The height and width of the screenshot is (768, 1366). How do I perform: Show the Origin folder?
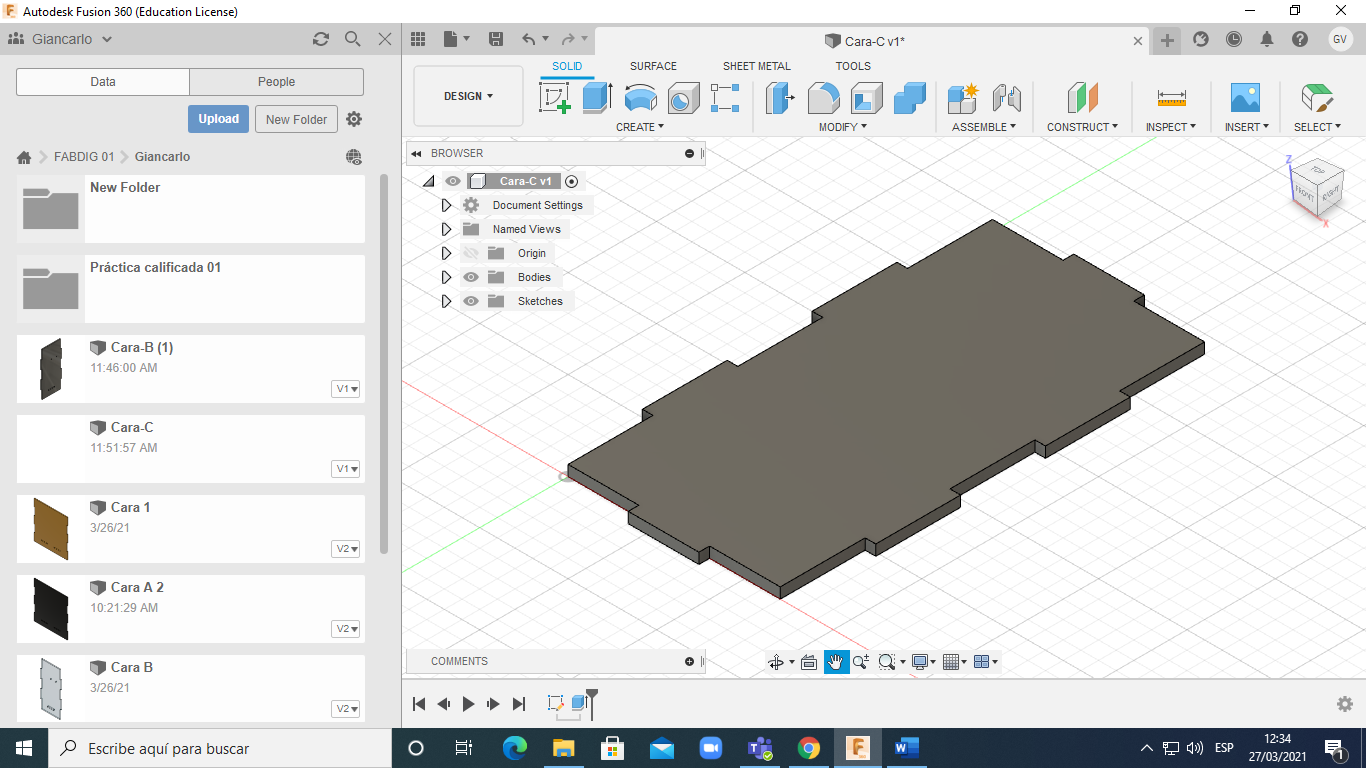(471, 253)
